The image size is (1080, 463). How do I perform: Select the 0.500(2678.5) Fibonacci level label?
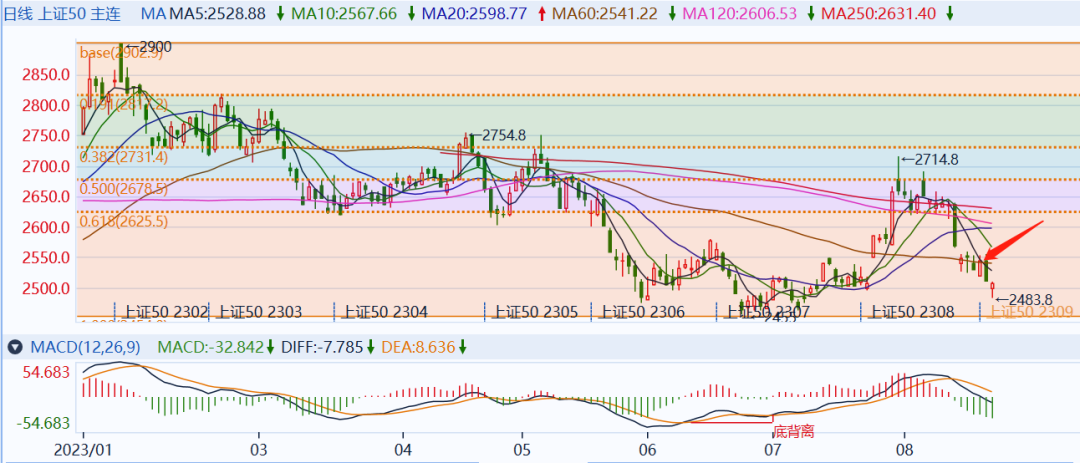[123, 189]
